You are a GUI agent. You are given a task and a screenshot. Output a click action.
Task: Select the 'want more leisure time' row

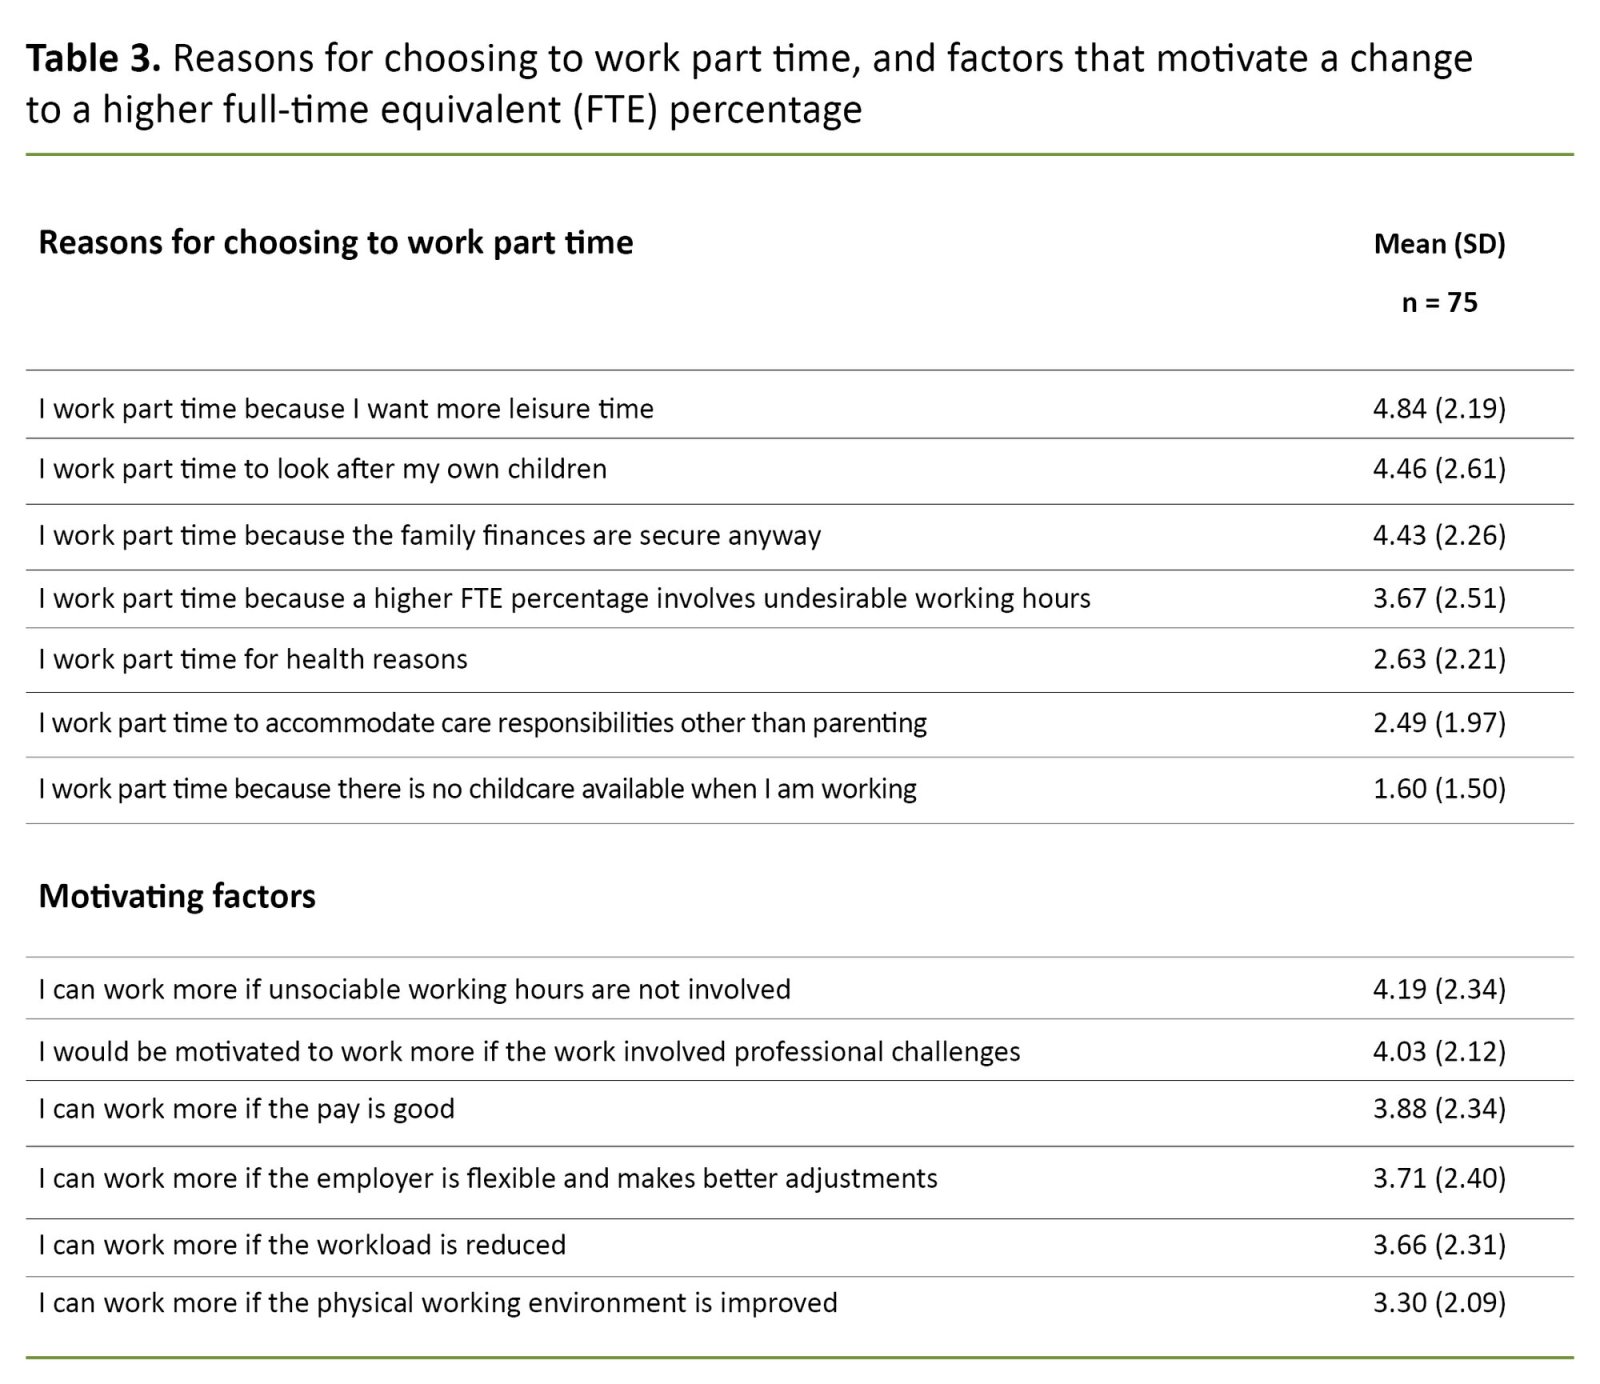pos(346,409)
